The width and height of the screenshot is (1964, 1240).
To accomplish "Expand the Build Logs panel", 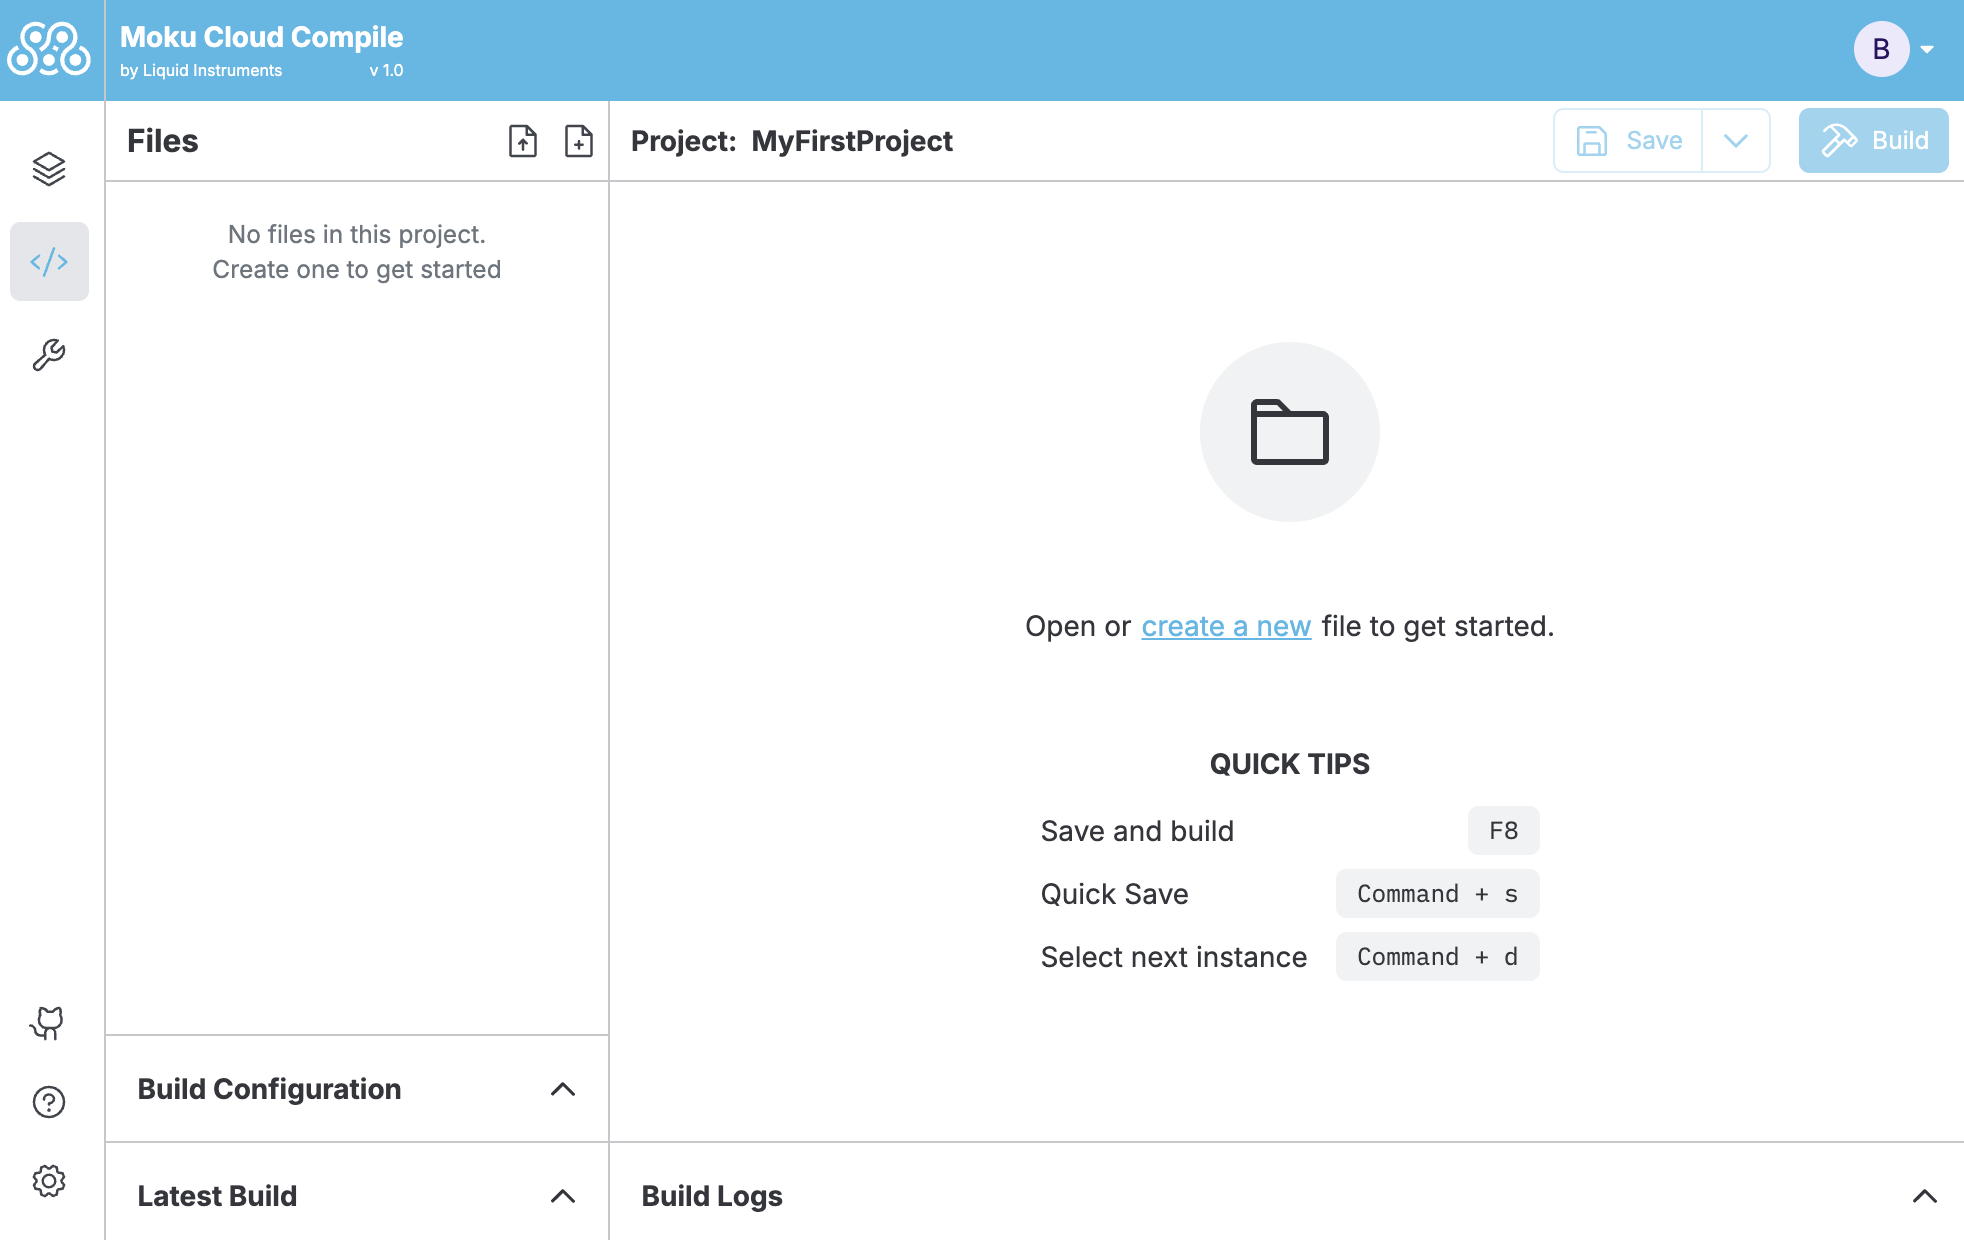I will (x=1924, y=1196).
